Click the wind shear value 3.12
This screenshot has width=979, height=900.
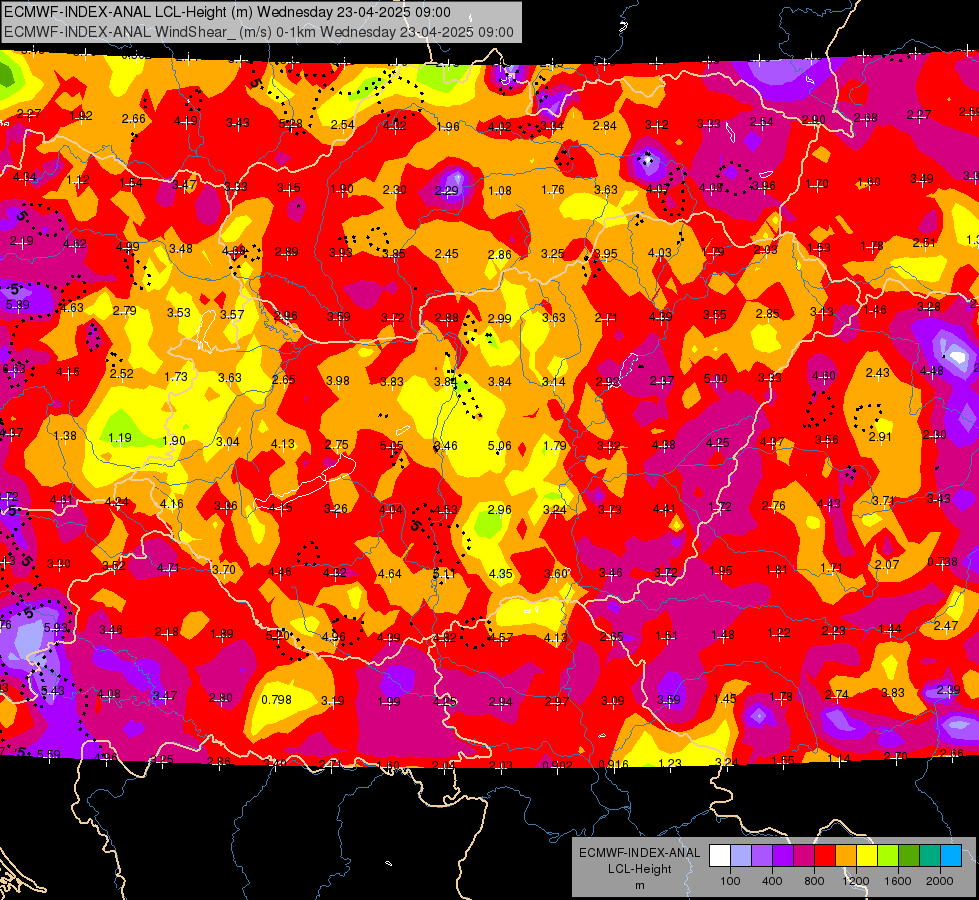pos(657,125)
